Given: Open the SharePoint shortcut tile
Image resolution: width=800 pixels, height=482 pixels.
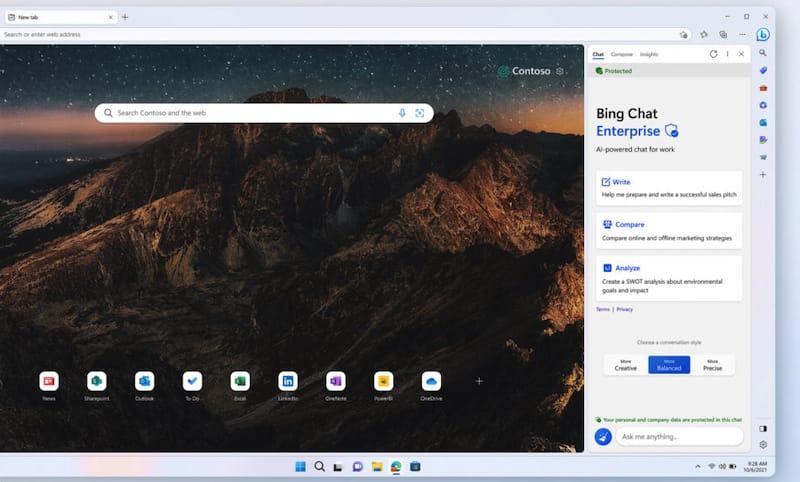Looking at the screenshot, I should tap(97, 381).
